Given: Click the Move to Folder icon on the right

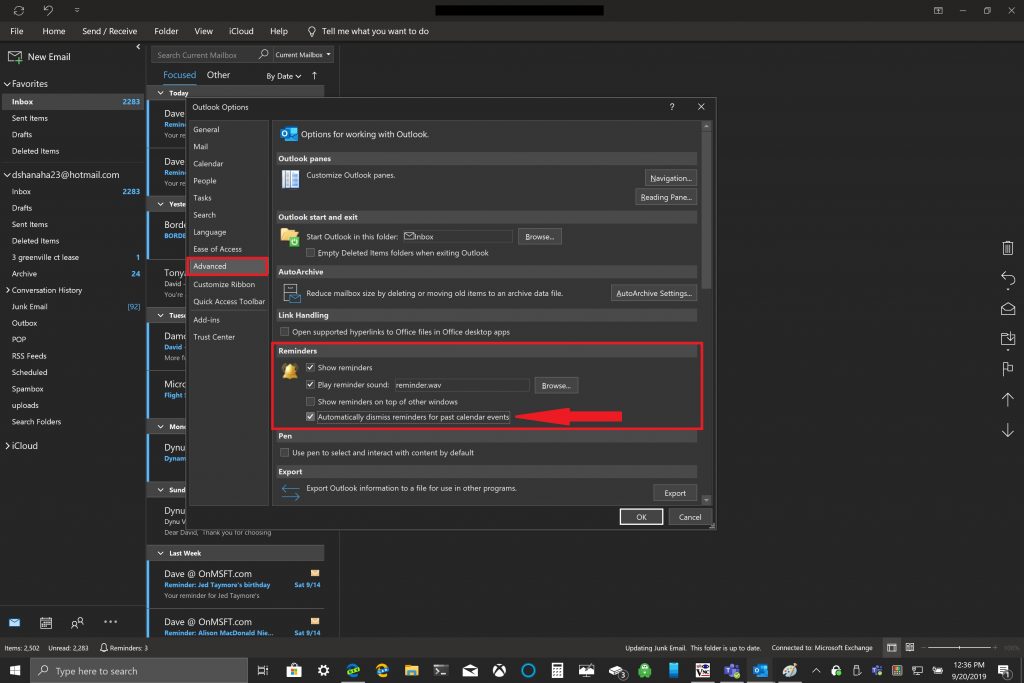Looking at the screenshot, I should click(x=1006, y=339).
